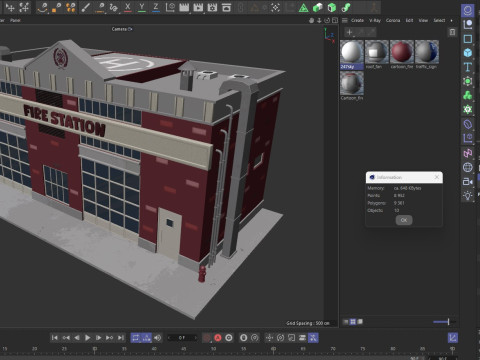Click the globe Environment icon
This screenshot has width=480, height=360.
tap(468, 167)
